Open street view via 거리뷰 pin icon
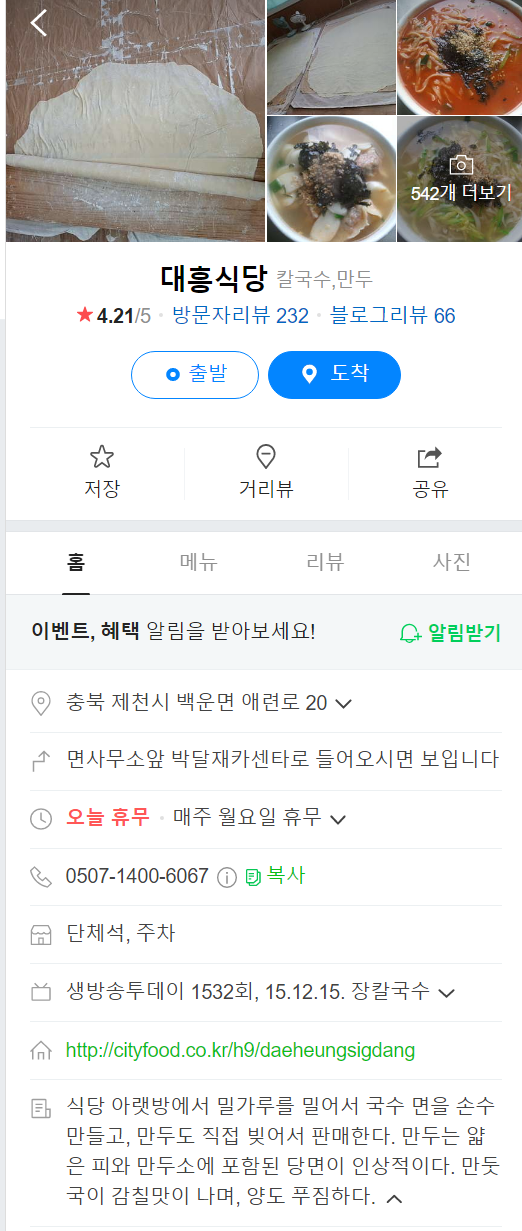The width and height of the screenshot is (522, 1231). click(266, 458)
